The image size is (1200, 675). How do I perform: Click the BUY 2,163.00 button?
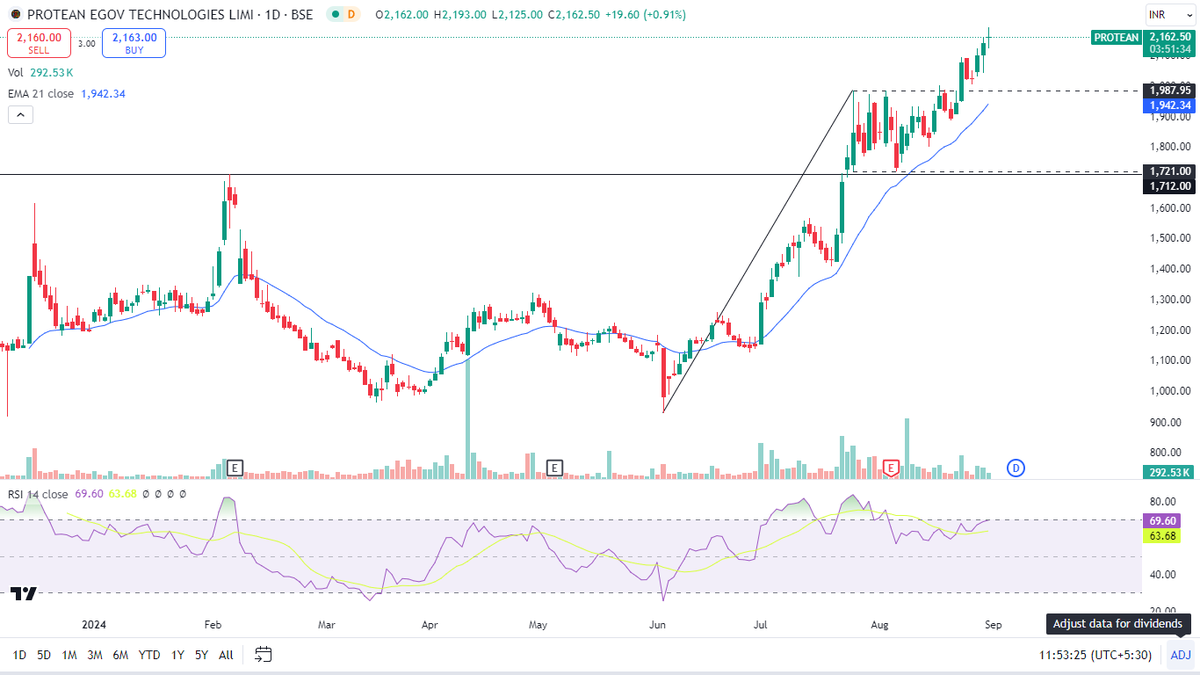134,43
